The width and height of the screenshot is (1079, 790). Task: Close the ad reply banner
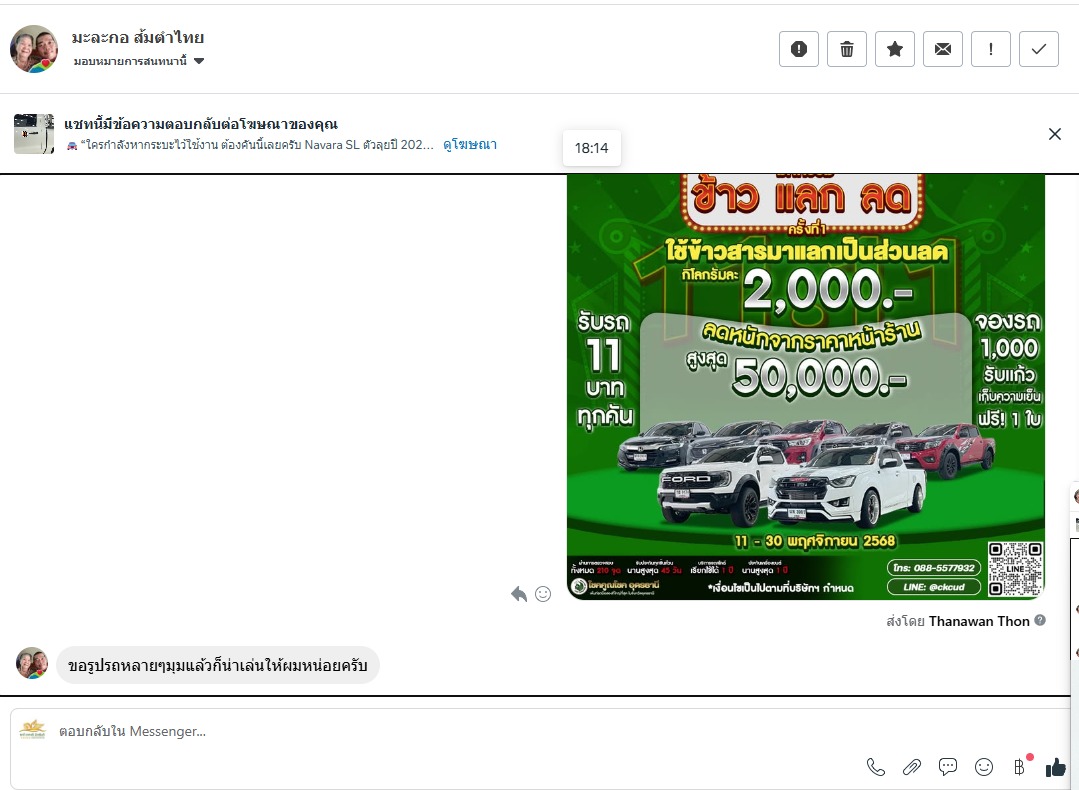click(x=1054, y=134)
